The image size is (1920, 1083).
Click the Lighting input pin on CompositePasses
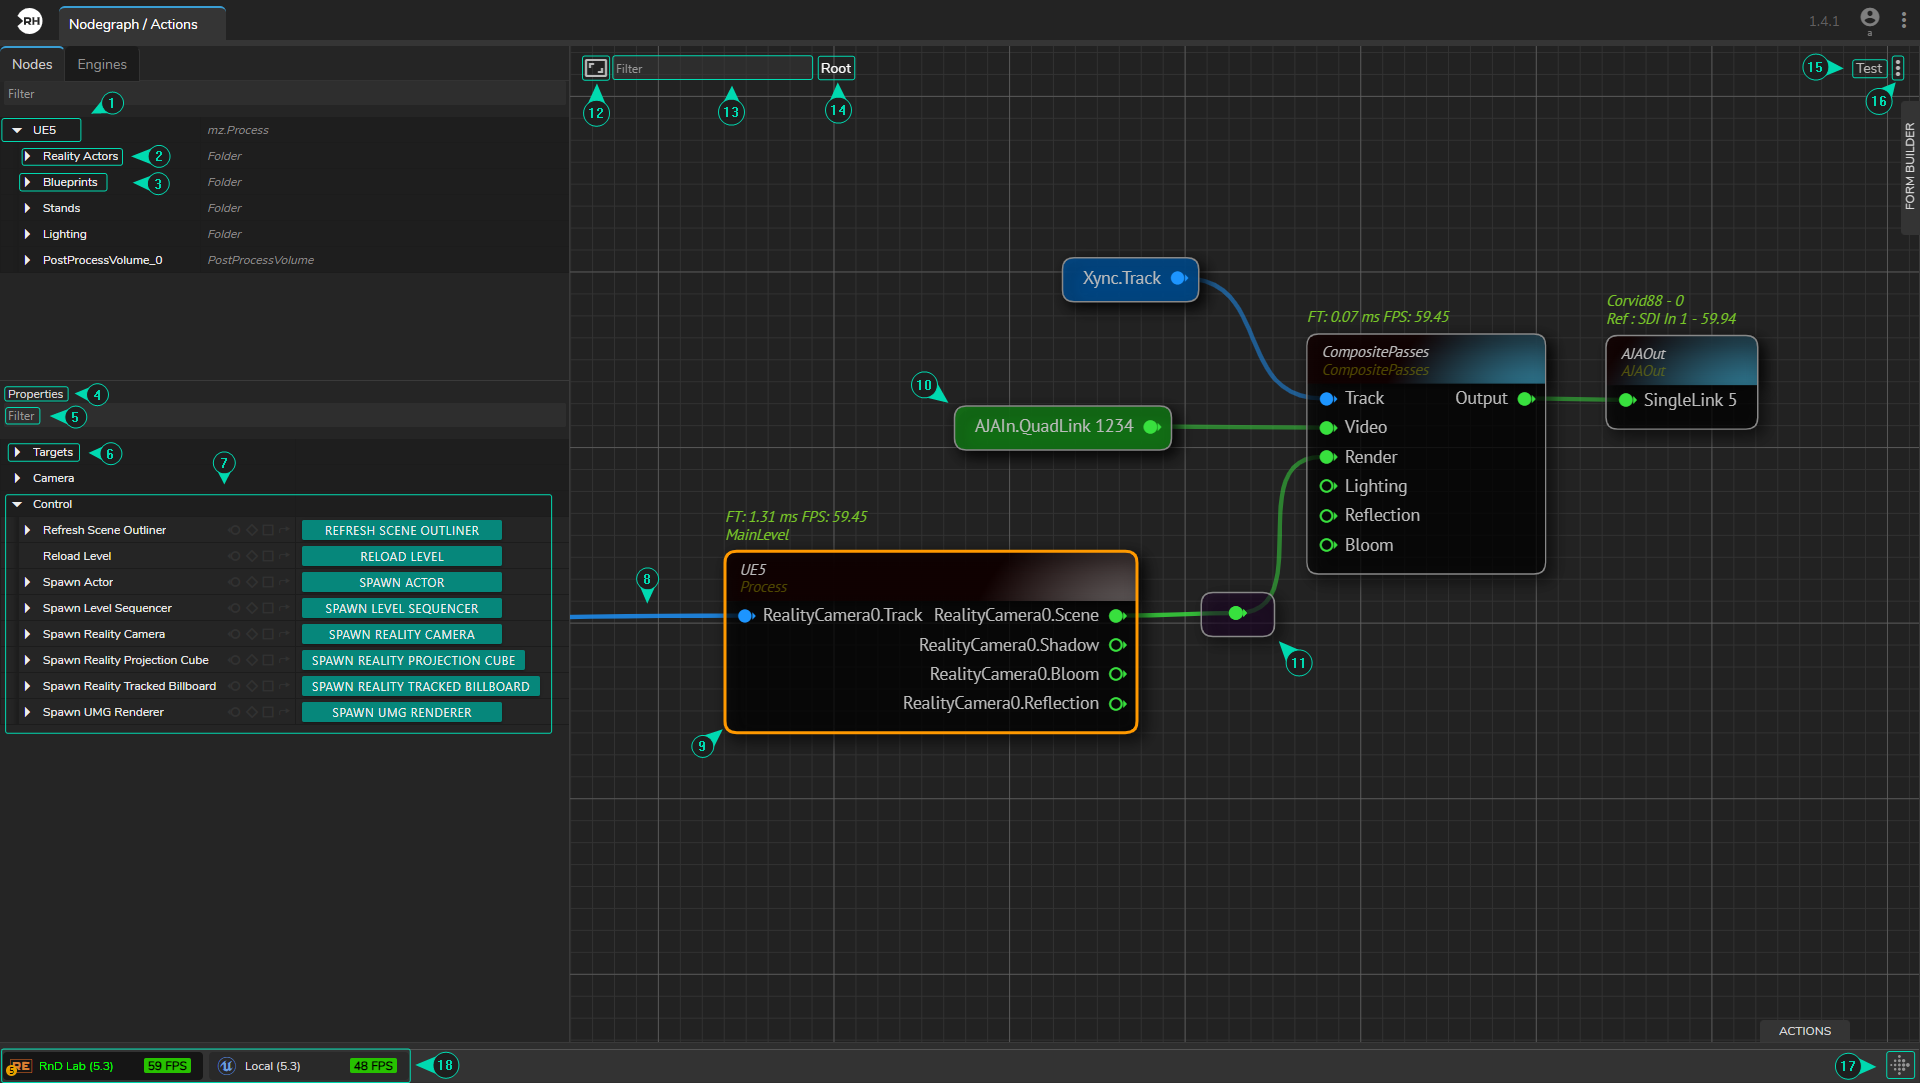pyautogui.click(x=1328, y=487)
